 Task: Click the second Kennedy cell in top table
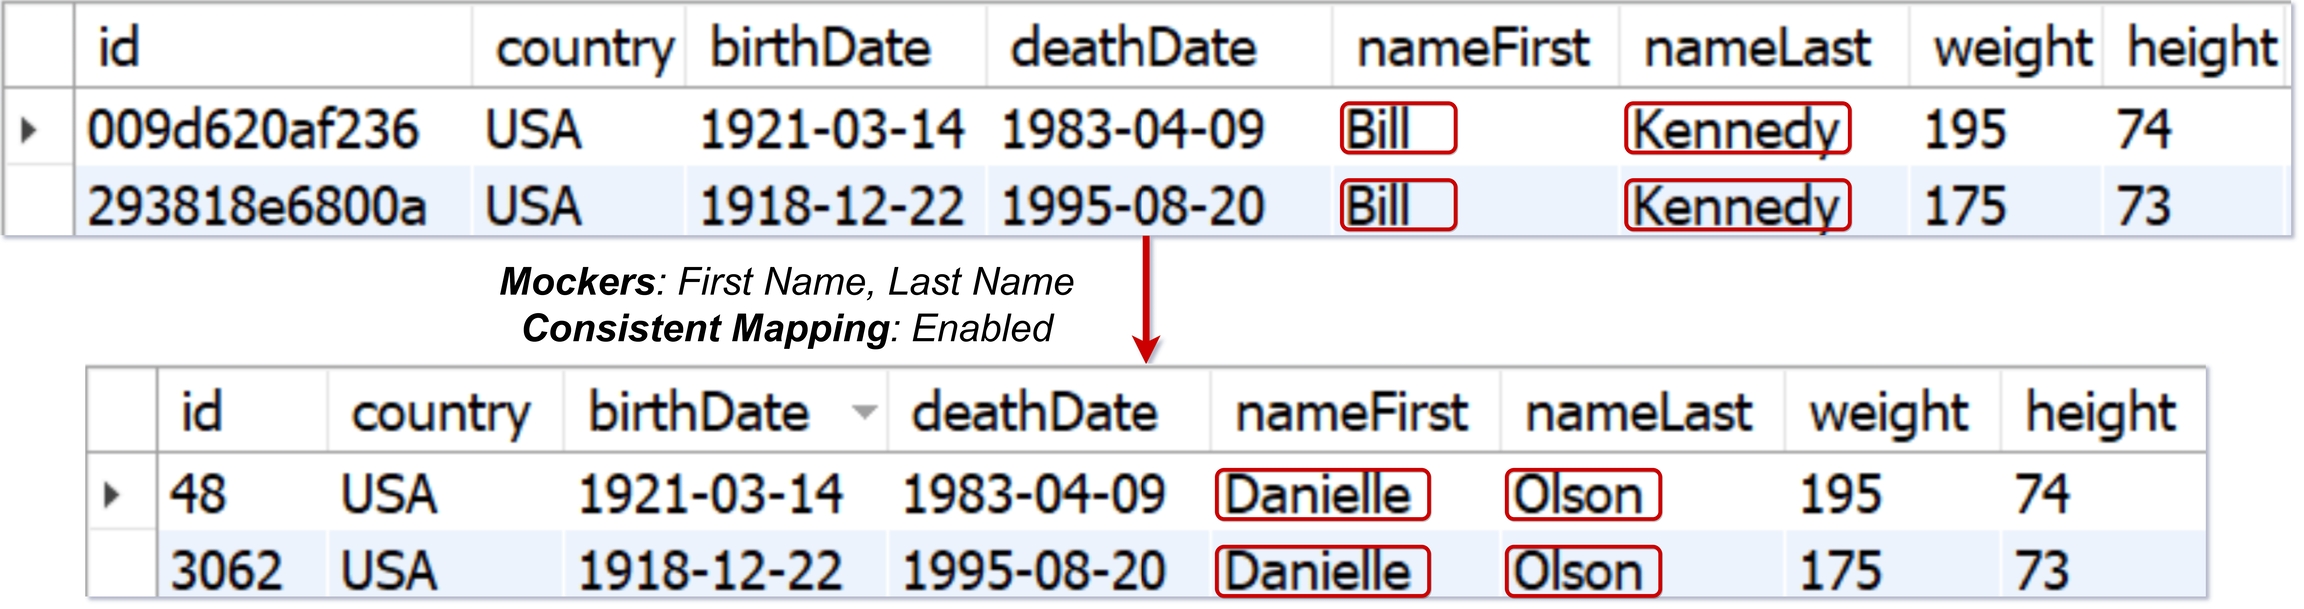pyautogui.click(x=1736, y=206)
